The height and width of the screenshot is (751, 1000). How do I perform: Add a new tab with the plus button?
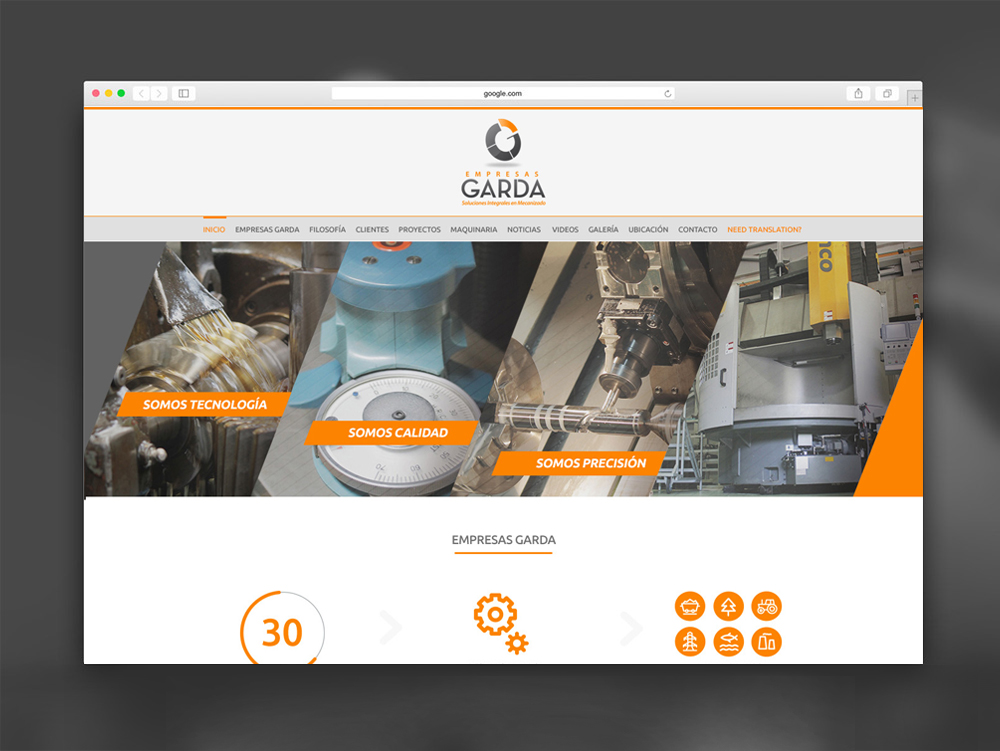point(915,98)
